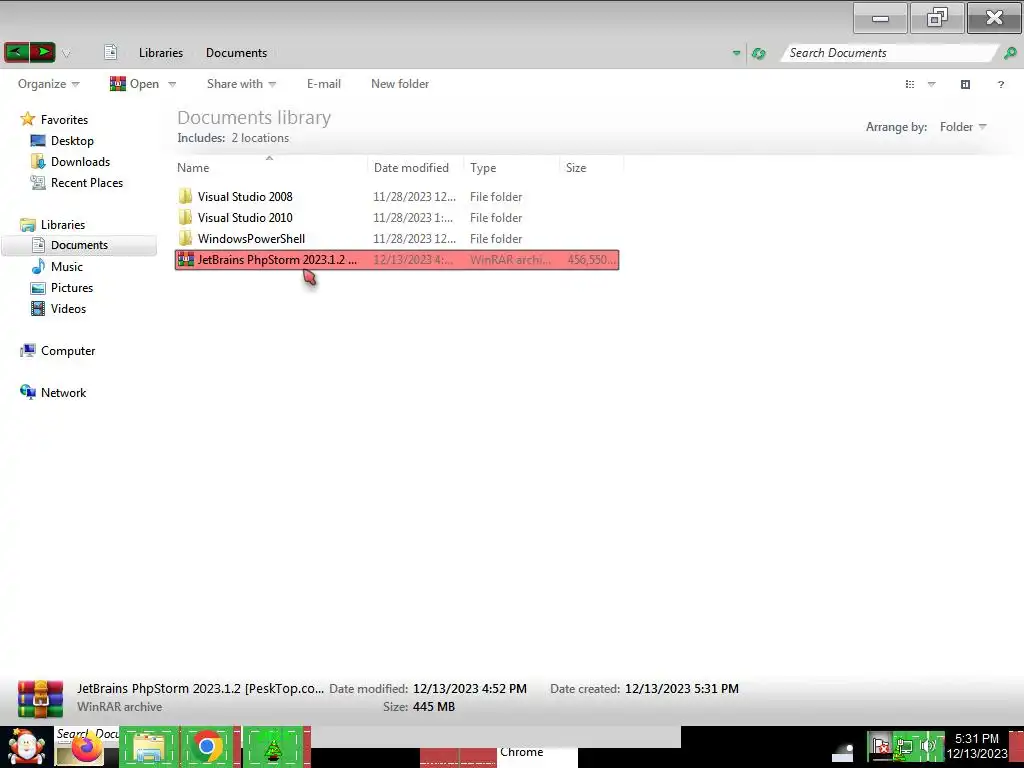Open File Explorer from the taskbar
This screenshot has height=768, width=1024.
point(149,747)
